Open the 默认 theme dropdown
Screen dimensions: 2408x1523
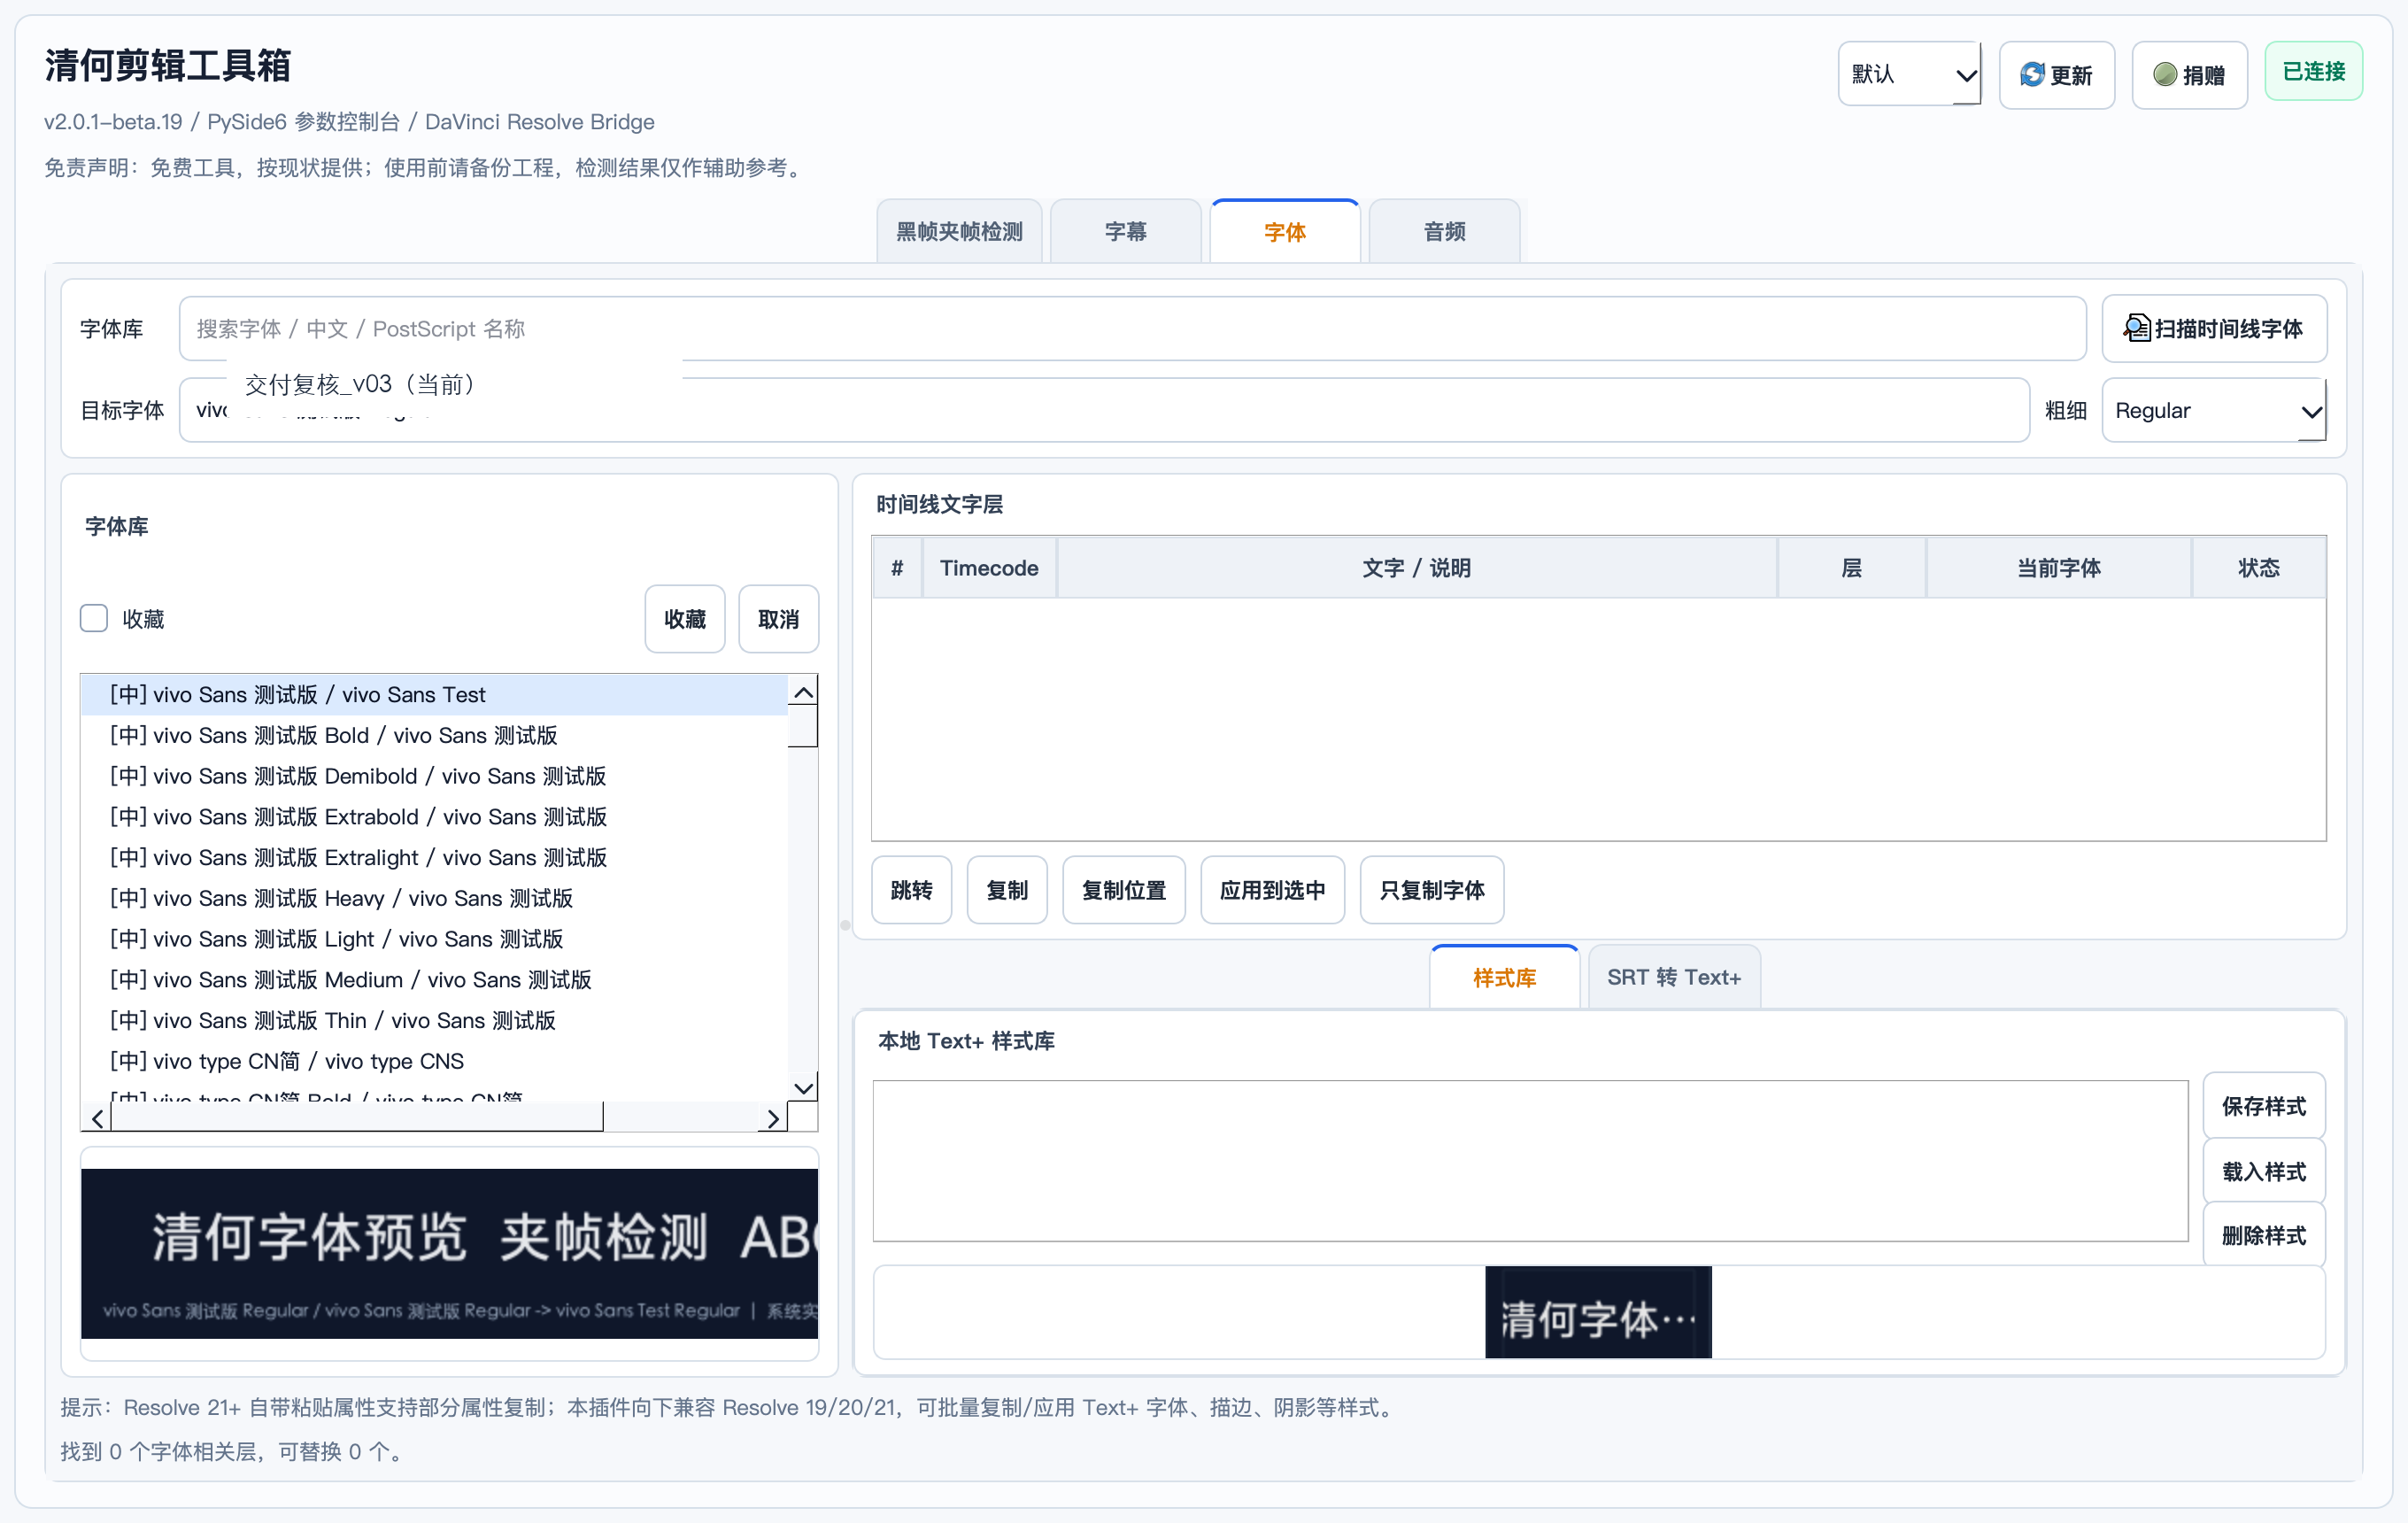pyautogui.click(x=1909, y=74)
